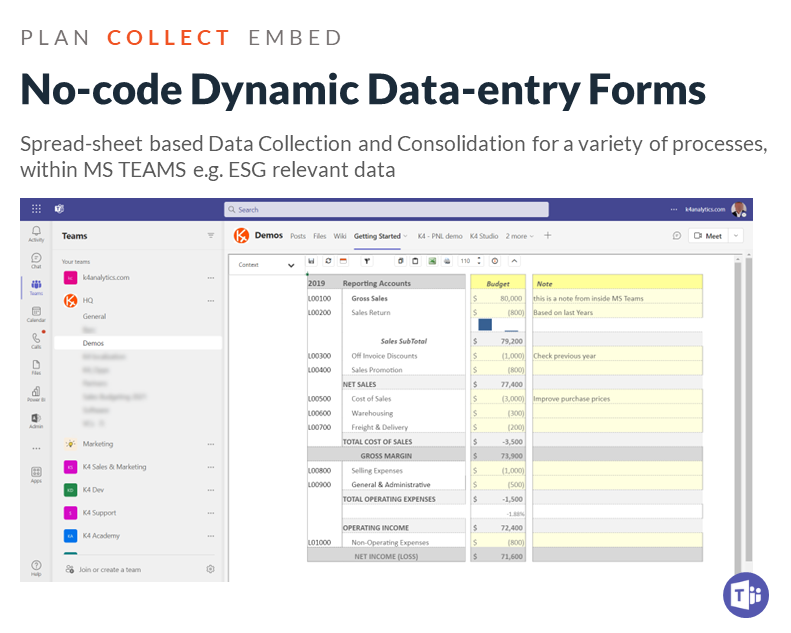Switch to the Posts tab

tap(297, 236)
